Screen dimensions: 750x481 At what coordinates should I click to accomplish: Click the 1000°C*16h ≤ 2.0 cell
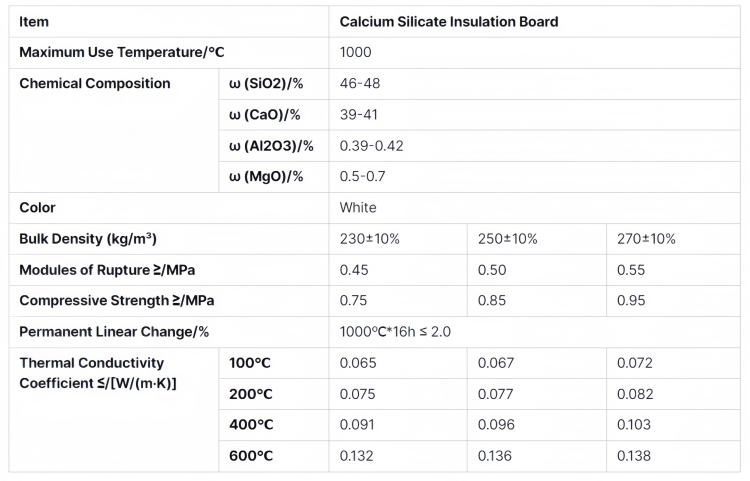point(534,332)
